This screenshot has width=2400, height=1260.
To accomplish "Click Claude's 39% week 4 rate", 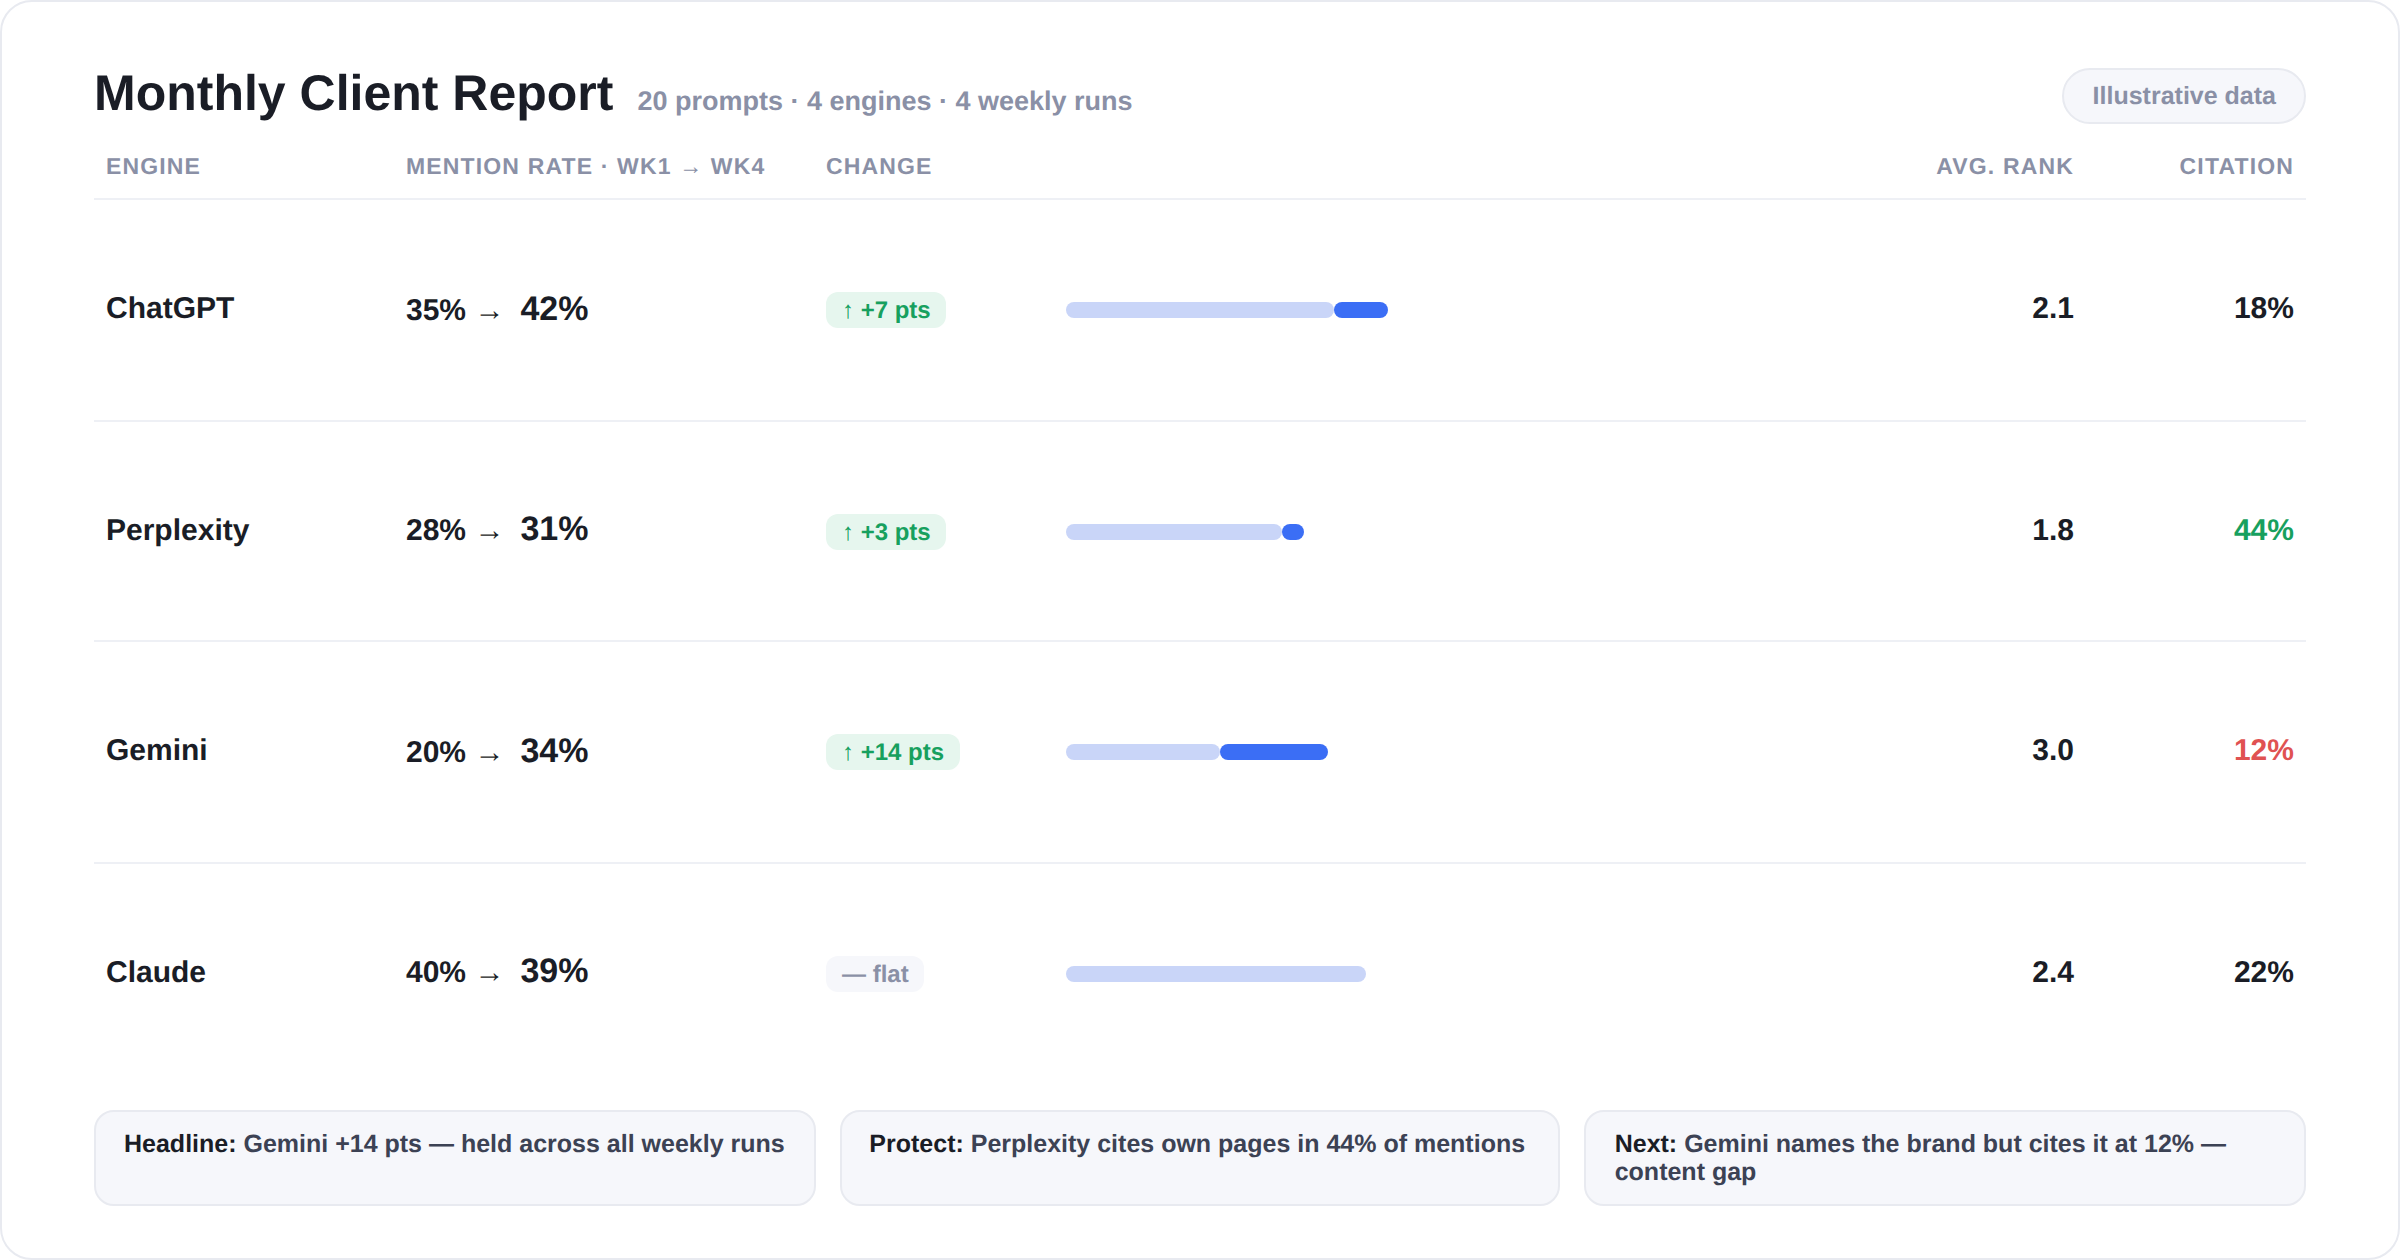I will (554, 970).
